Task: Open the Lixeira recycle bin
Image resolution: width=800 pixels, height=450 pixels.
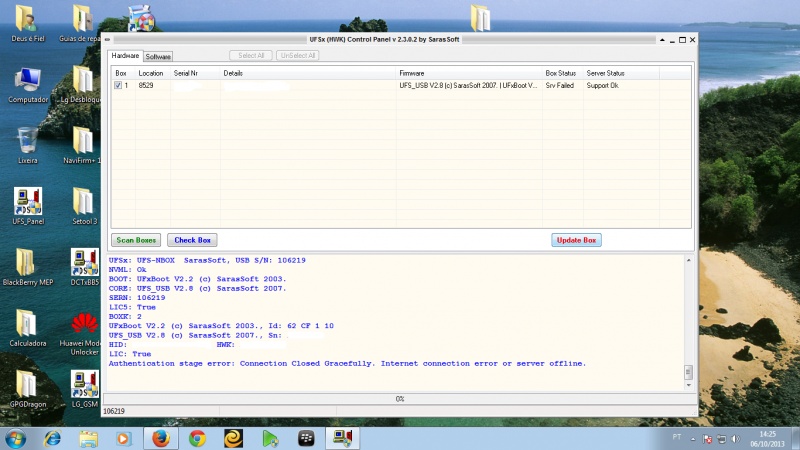Action: click(28, 145)
